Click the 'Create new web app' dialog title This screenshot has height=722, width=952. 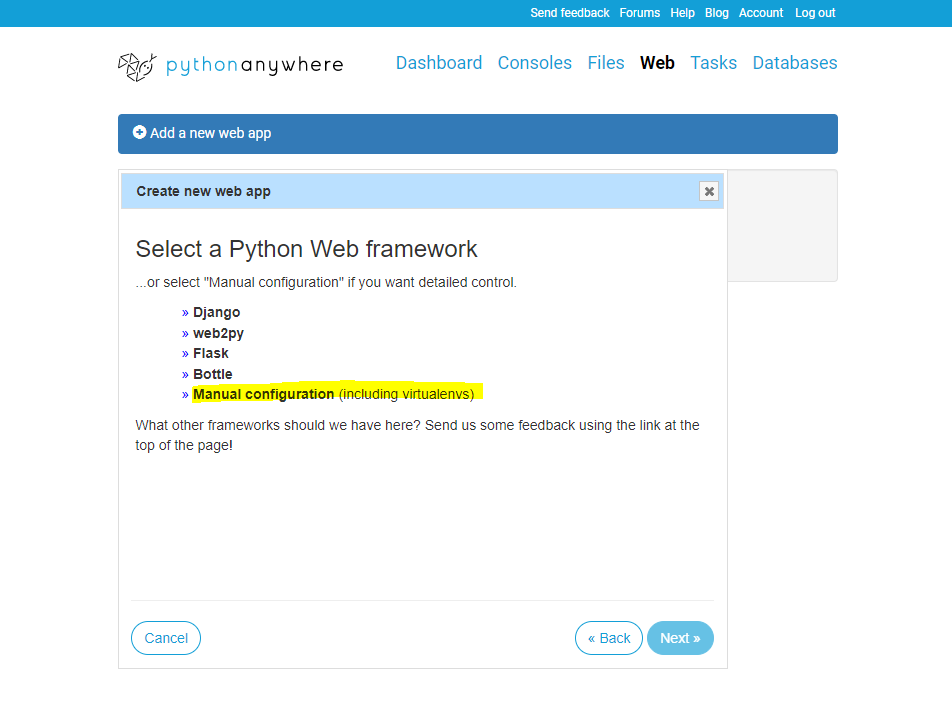(x=203, y=191)
